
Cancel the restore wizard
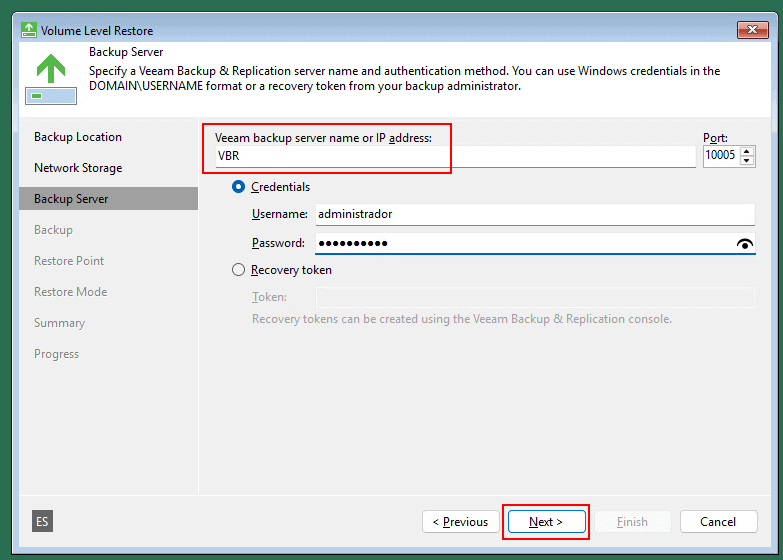click(x=717, y=522)
